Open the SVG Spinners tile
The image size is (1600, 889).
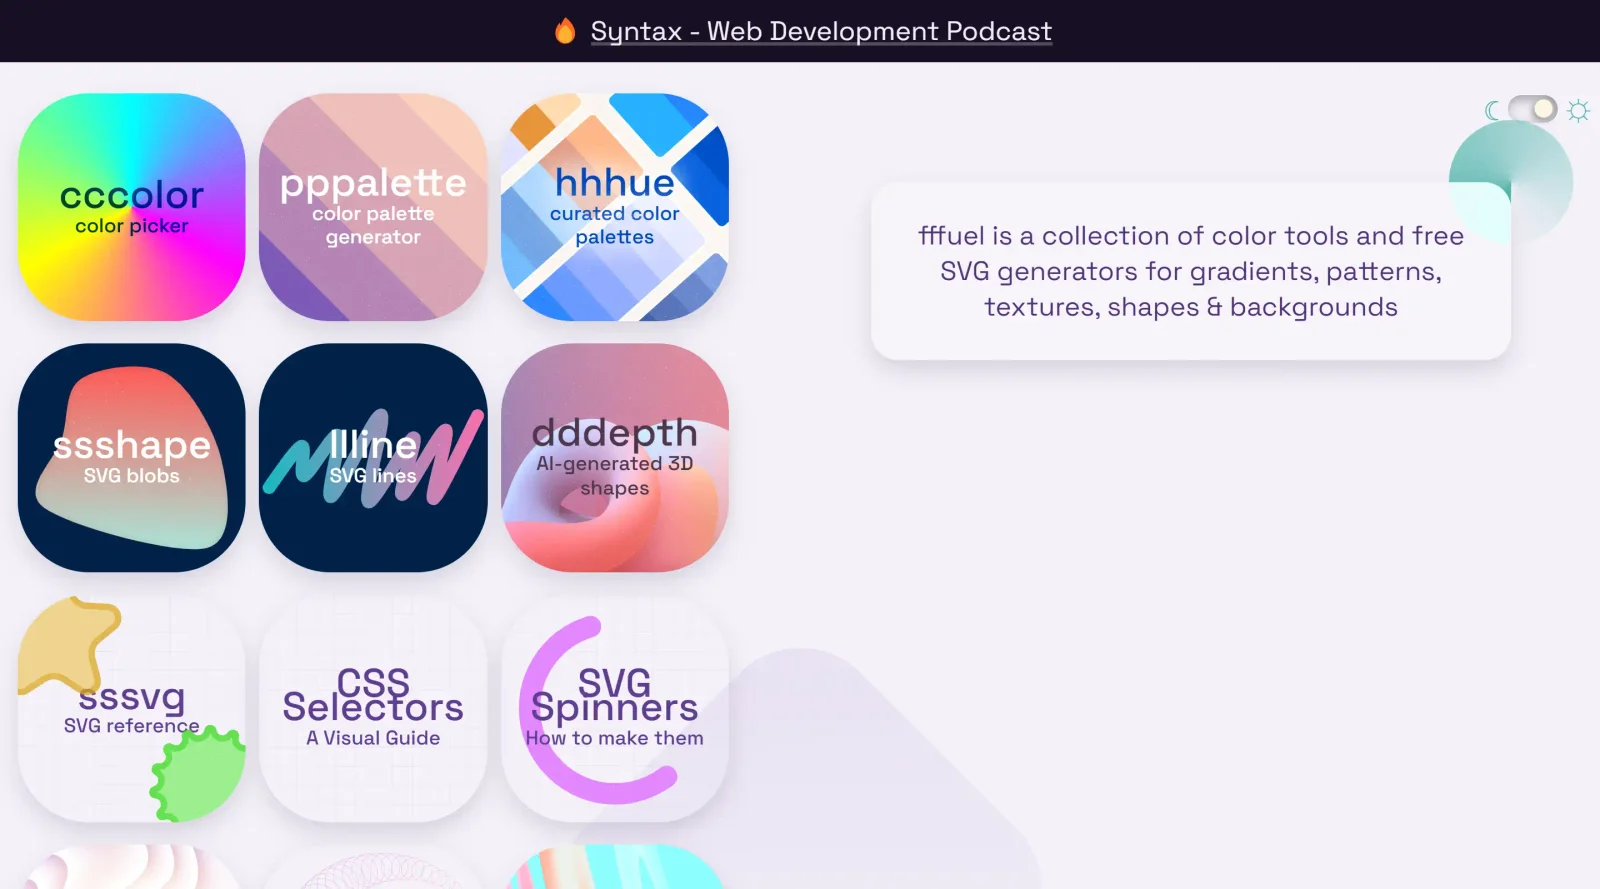click(x=615, y=709)
